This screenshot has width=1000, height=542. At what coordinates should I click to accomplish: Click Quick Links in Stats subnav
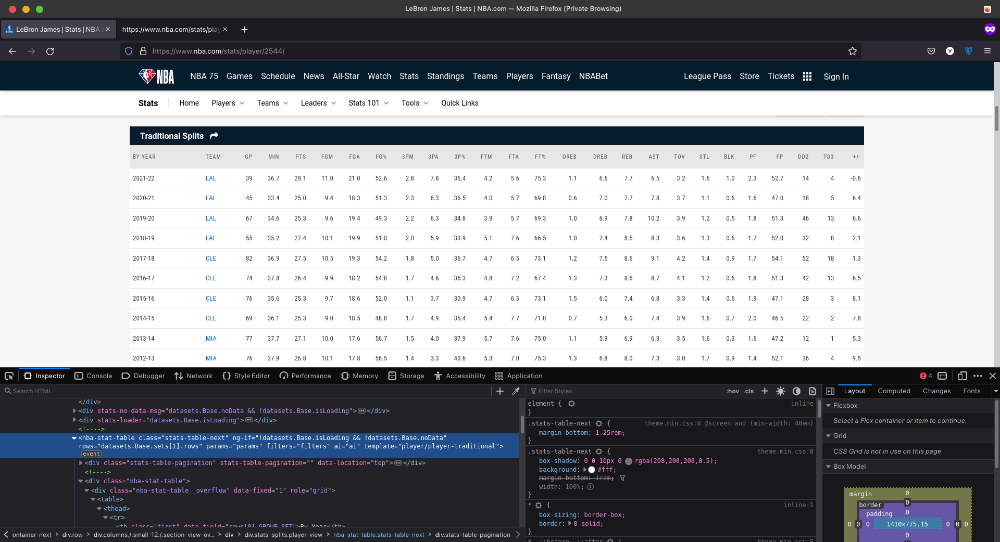pyautogui.click(x=459, y=103)
